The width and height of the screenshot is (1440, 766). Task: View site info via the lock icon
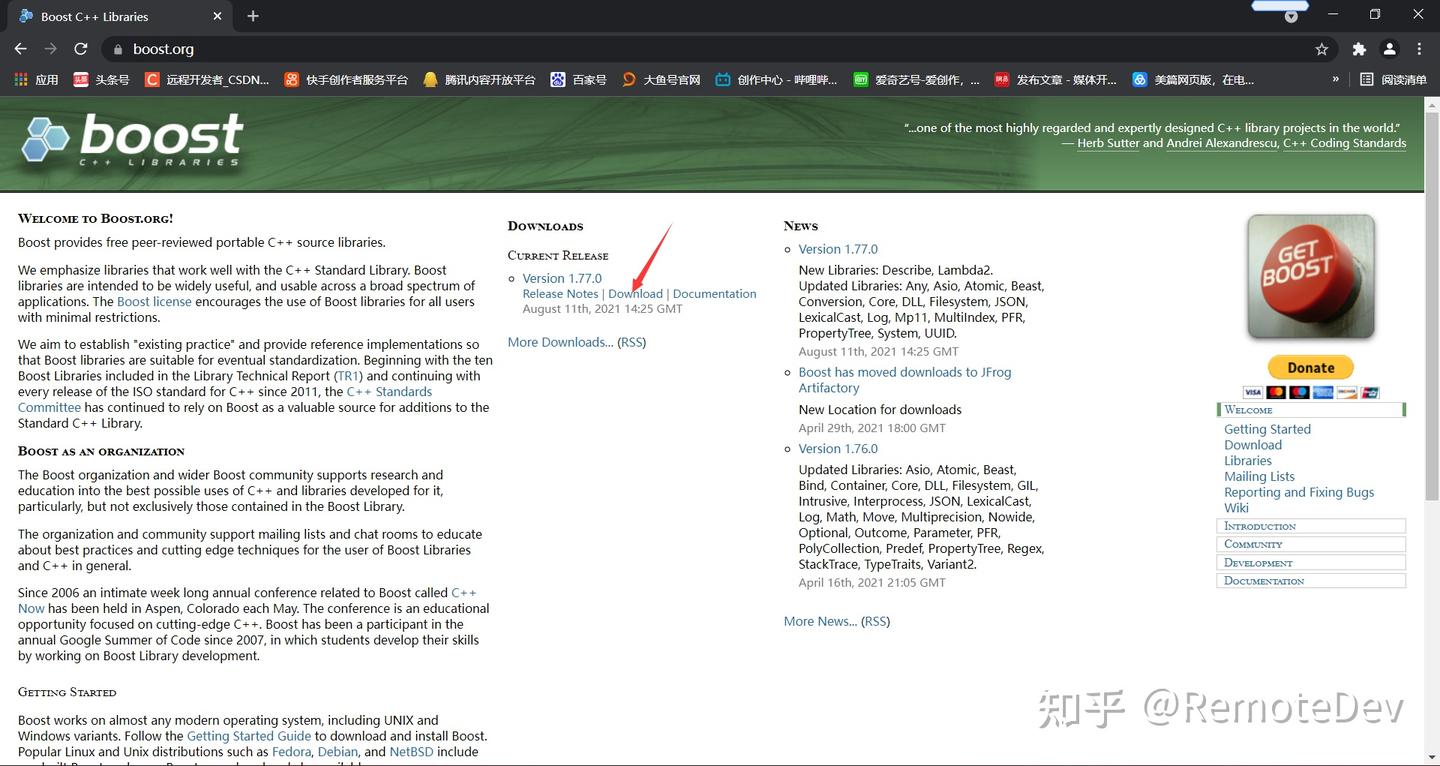pos(118,48)
